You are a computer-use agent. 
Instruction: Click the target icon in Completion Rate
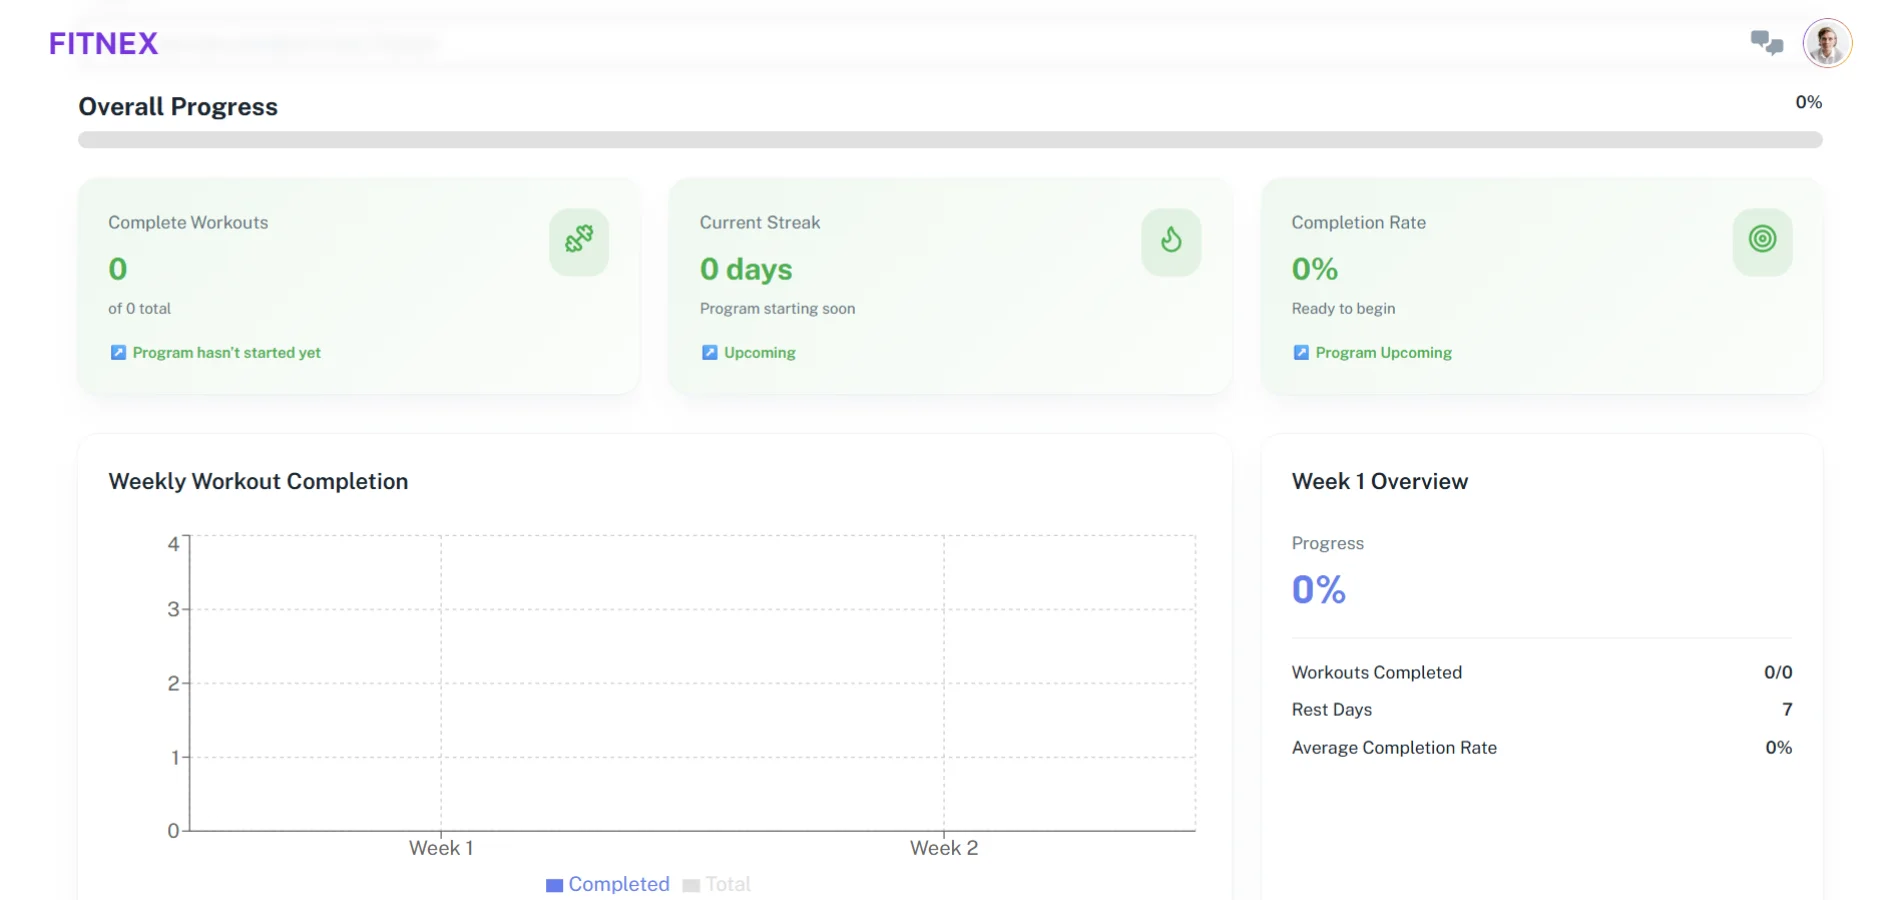click(1762, 240)
